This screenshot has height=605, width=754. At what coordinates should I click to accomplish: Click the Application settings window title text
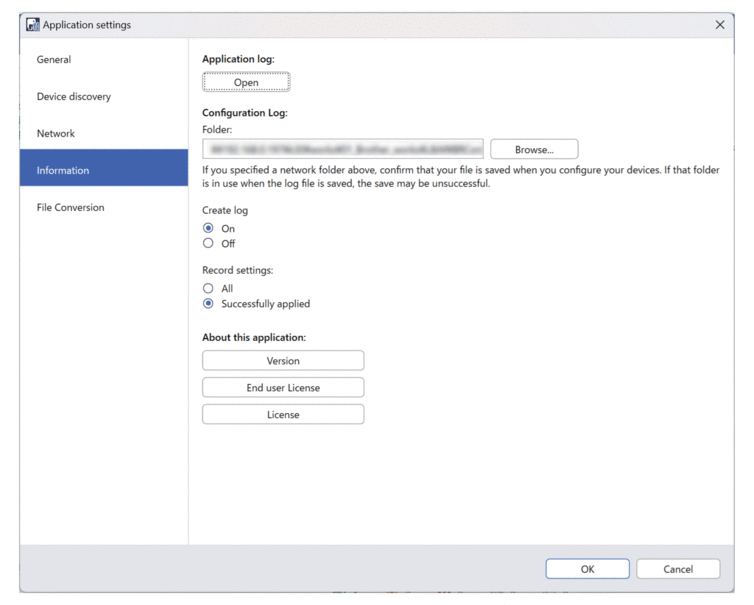(x=87, y=24)
